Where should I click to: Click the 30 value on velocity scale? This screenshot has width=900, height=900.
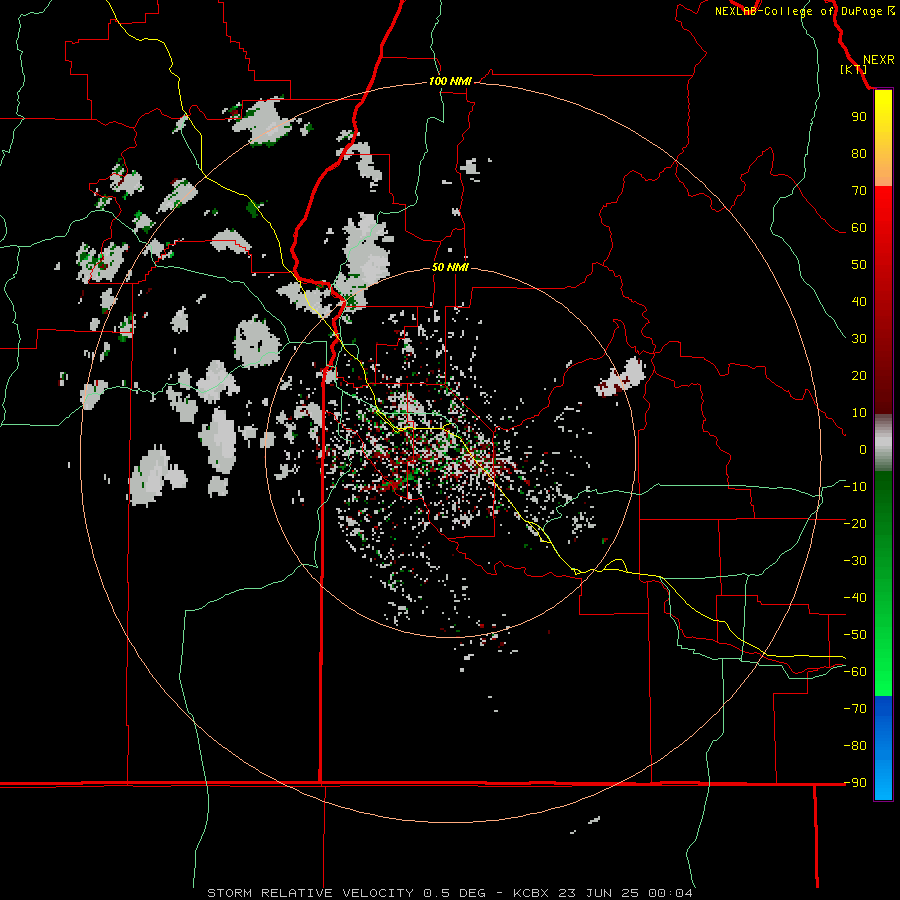(x=859, y=339)
